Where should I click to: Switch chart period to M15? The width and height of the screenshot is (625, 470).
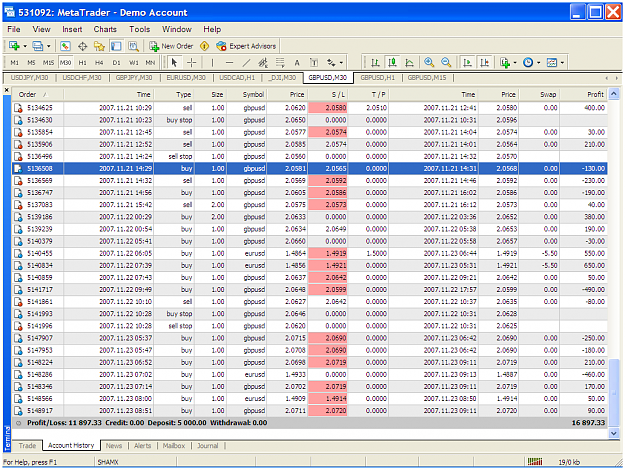pos(48,63)
